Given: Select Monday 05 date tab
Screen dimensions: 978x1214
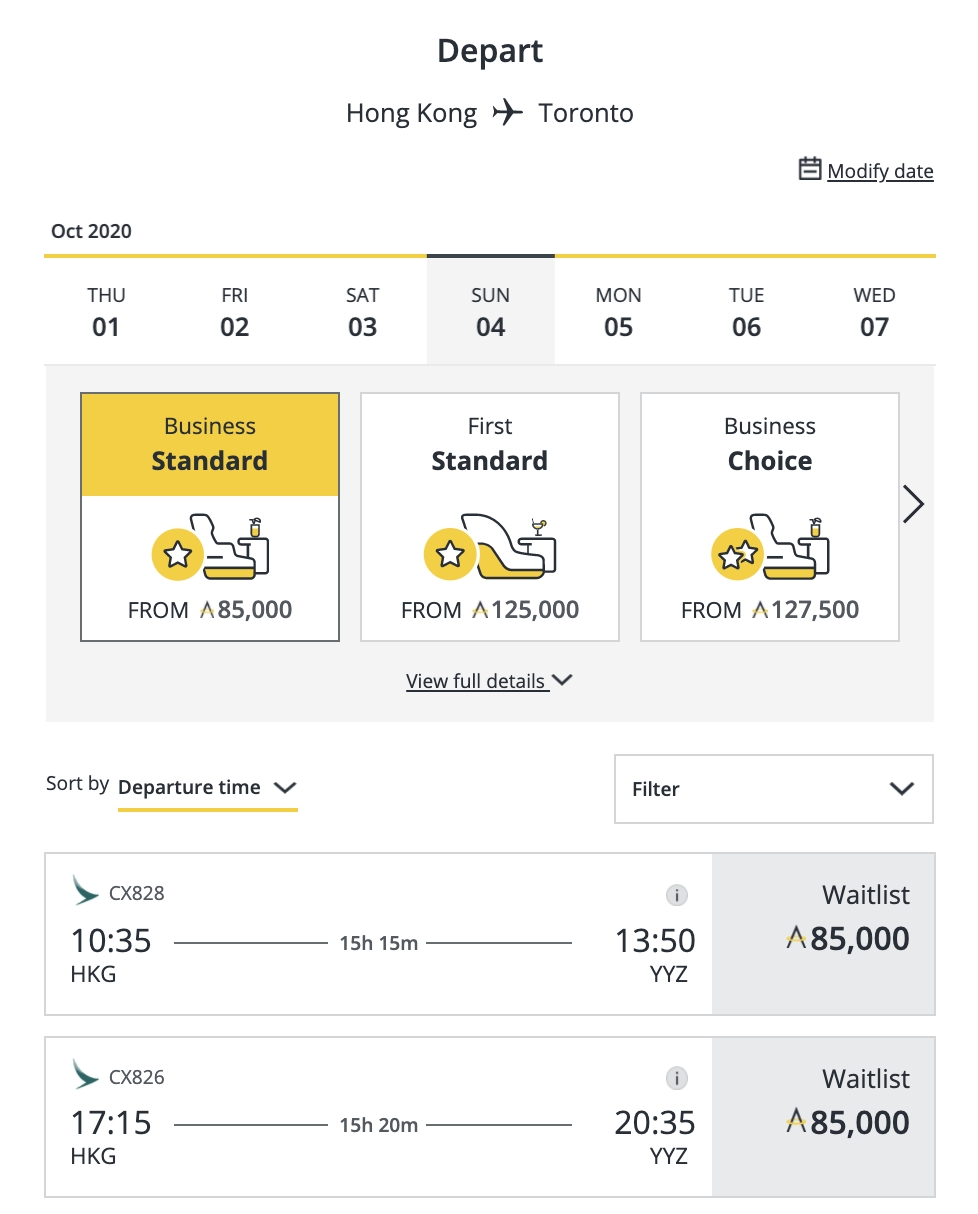Looking at the screenshot, I should tap(618, 311).
